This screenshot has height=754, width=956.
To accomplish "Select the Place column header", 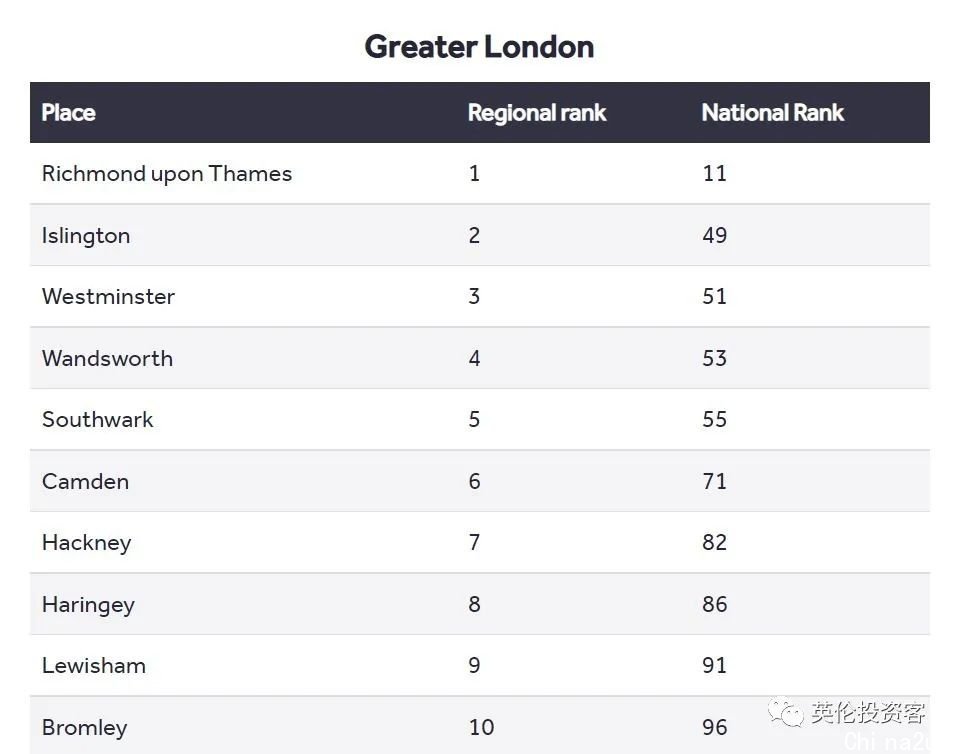I will [x=68, y=113].
